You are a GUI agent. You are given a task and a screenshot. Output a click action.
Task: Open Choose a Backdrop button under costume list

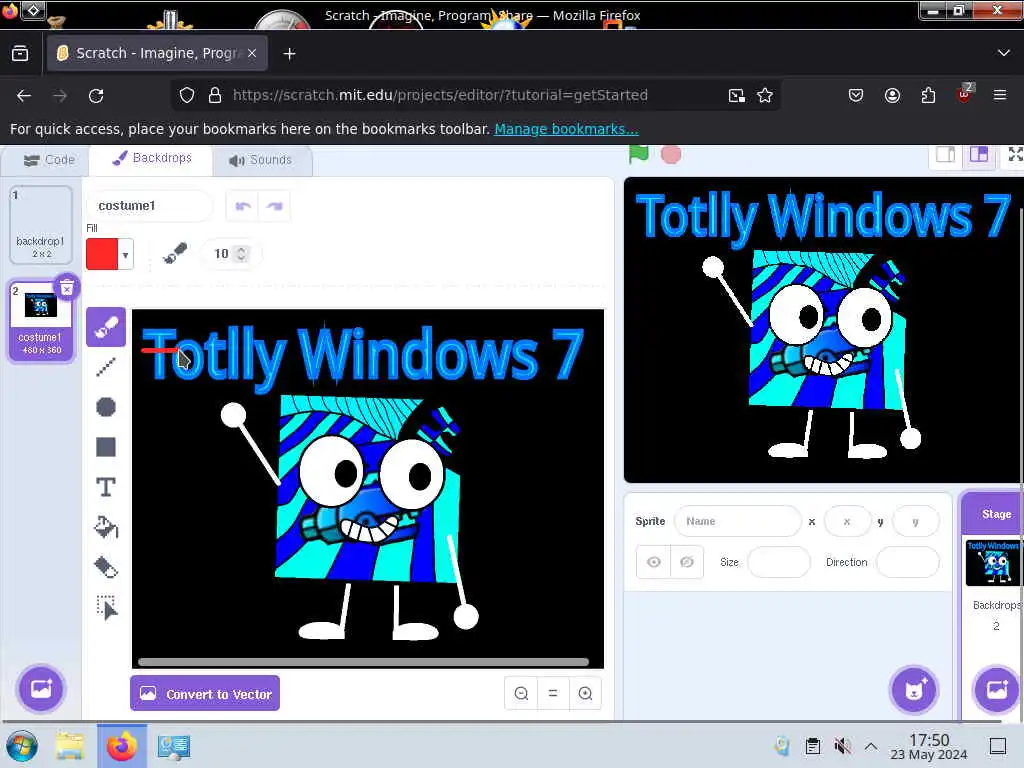click(x=41, y=688)
